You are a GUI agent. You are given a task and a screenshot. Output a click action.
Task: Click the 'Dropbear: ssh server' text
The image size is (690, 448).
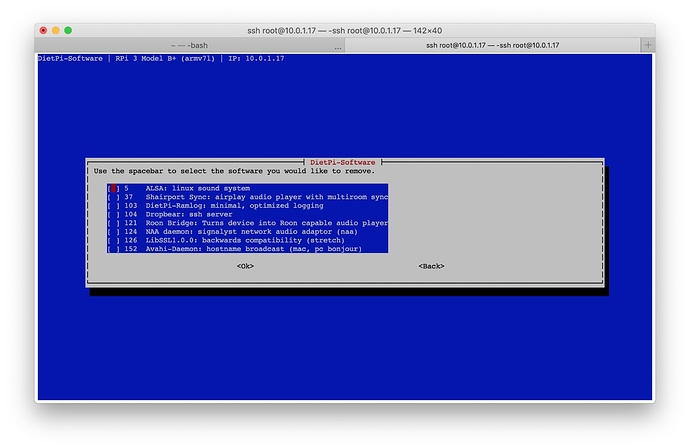(x=189, y=214)
